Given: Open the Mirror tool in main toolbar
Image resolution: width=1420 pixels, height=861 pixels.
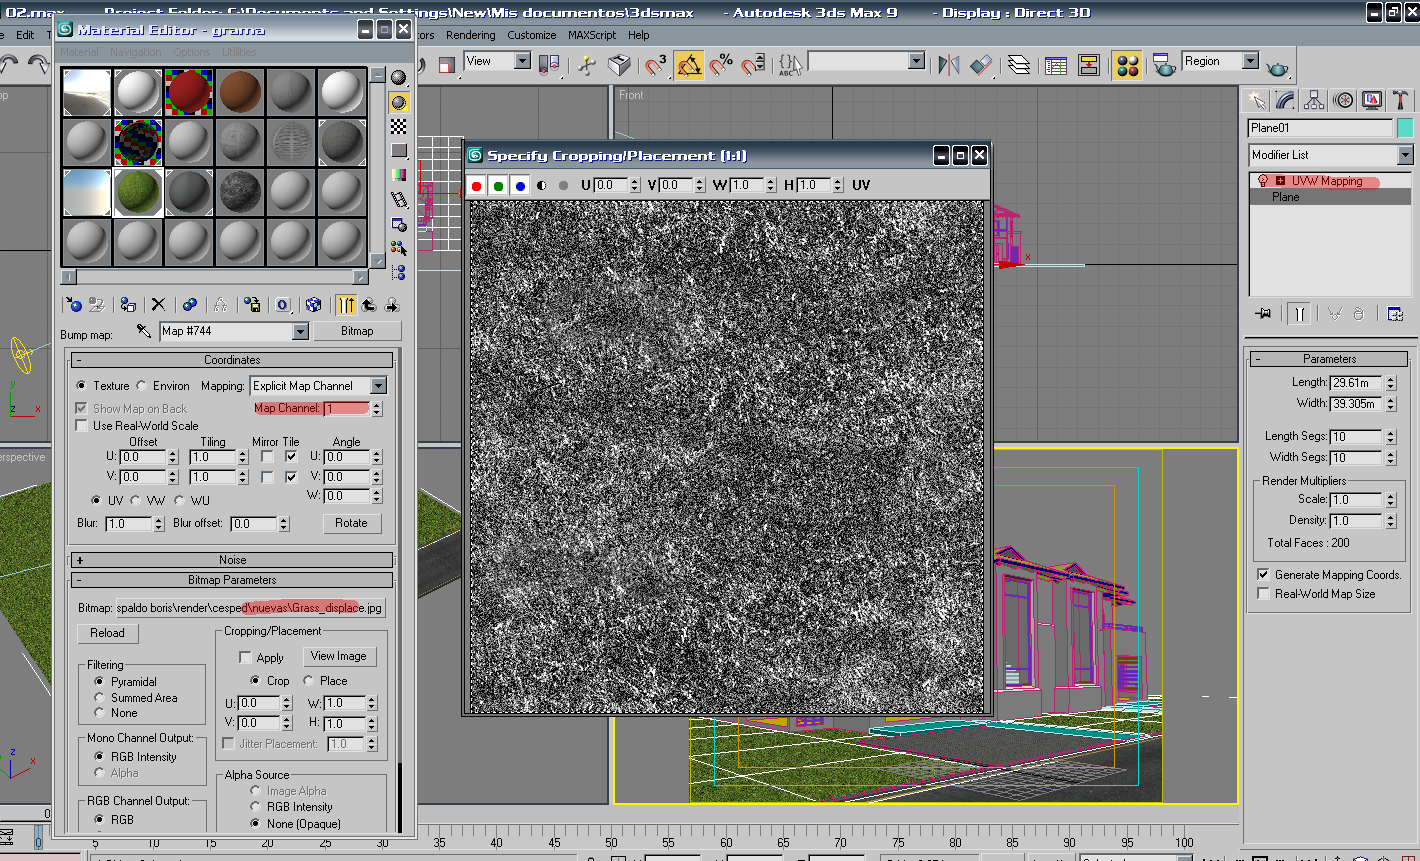Looking at the screenshot, I should (948, 65).
